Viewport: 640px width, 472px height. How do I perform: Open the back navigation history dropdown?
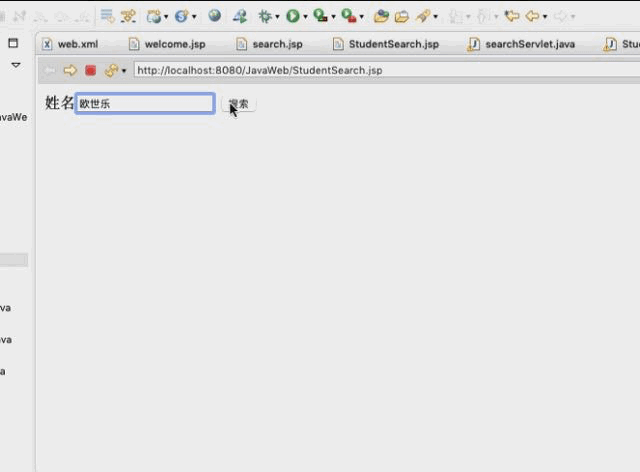pos(544,17)
